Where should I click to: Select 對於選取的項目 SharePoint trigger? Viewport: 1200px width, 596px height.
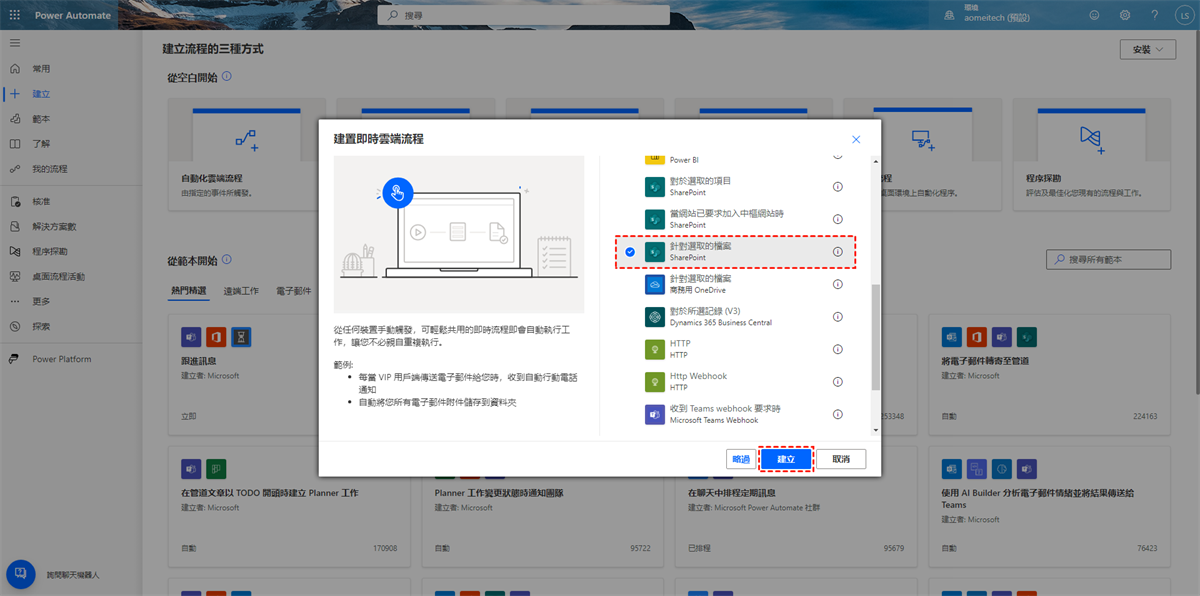tap(735, 187)
